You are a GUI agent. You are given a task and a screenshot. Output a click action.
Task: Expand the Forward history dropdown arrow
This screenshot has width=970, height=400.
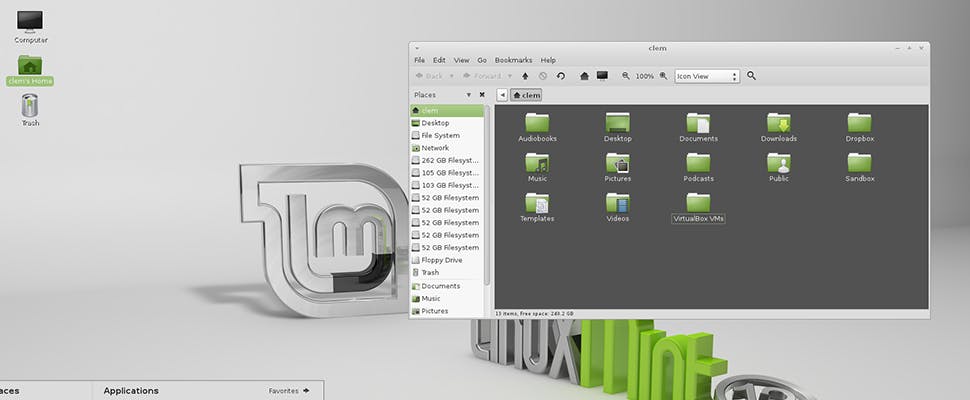coord(510,76)
